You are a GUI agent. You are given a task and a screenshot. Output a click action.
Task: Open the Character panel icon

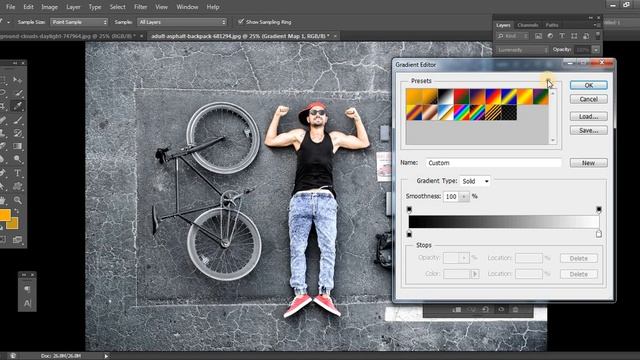click(27, 303)
